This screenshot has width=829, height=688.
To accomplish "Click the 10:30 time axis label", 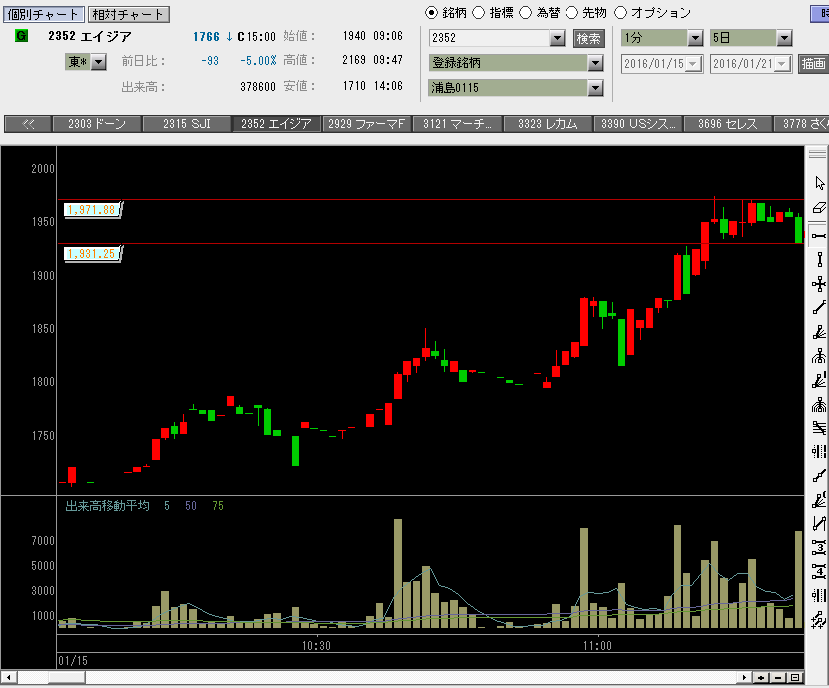I will pyautogui.click(x=316, y=646).
